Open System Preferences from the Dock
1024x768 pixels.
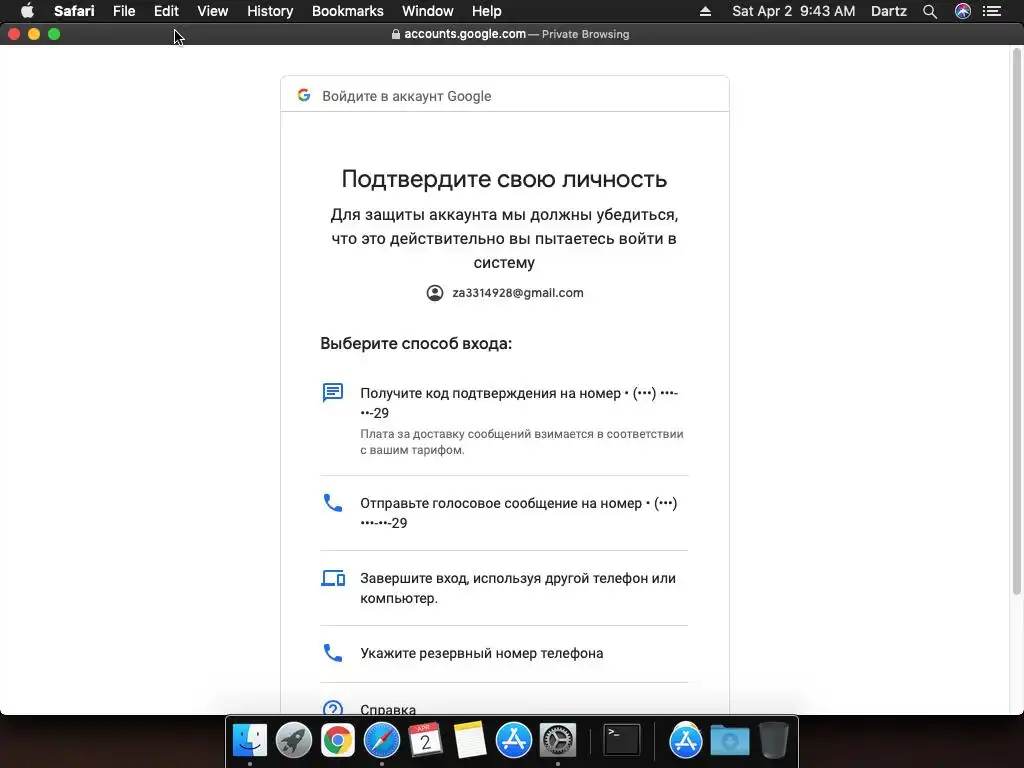(557, 741)
